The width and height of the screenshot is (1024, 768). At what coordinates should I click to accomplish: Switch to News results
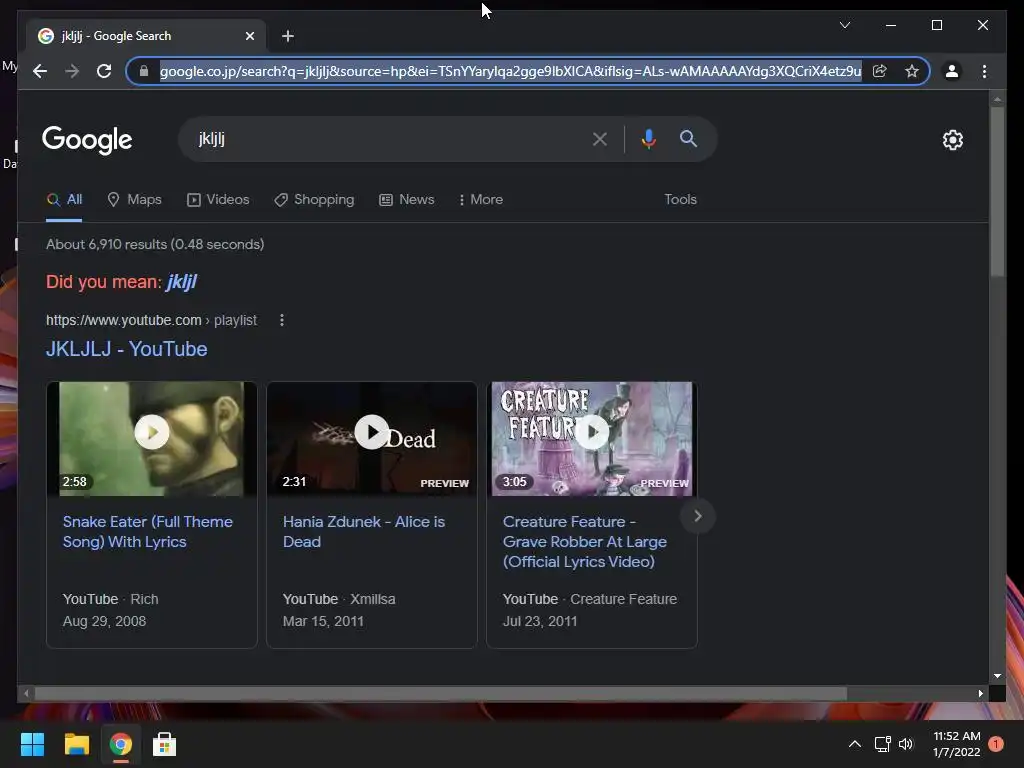tap(407, 199)
